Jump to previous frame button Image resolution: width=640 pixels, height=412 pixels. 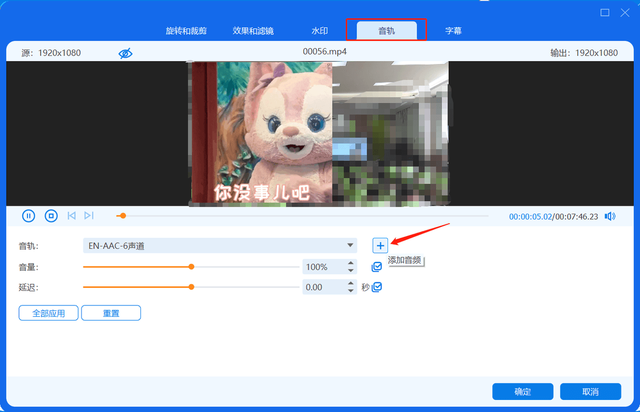(x=71, y=216)
